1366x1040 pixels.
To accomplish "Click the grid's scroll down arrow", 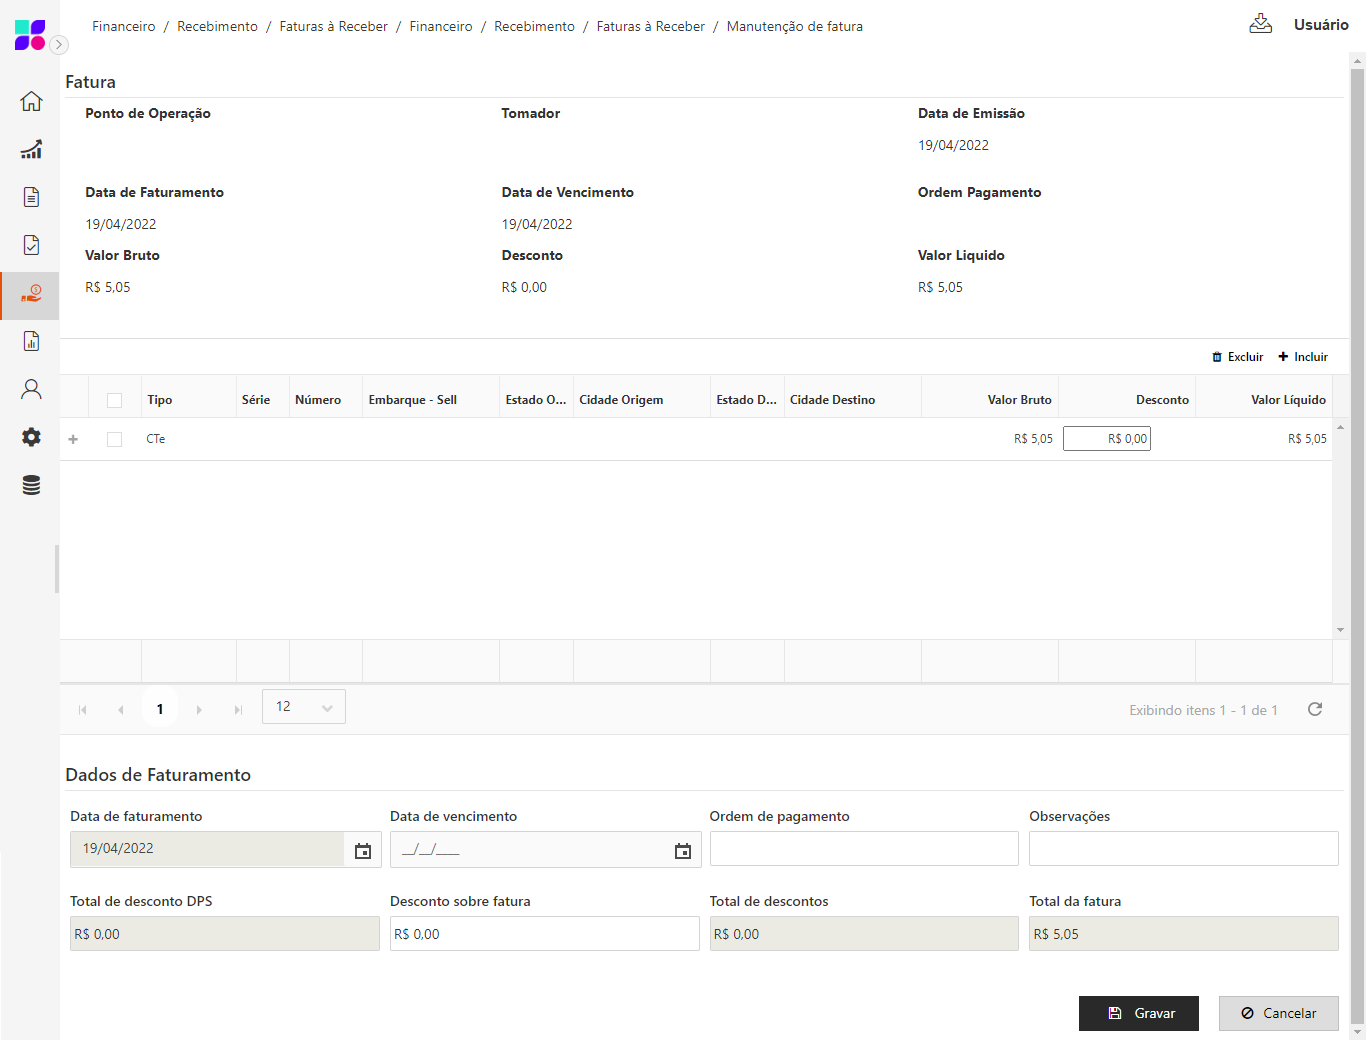I will [1340, 630].
